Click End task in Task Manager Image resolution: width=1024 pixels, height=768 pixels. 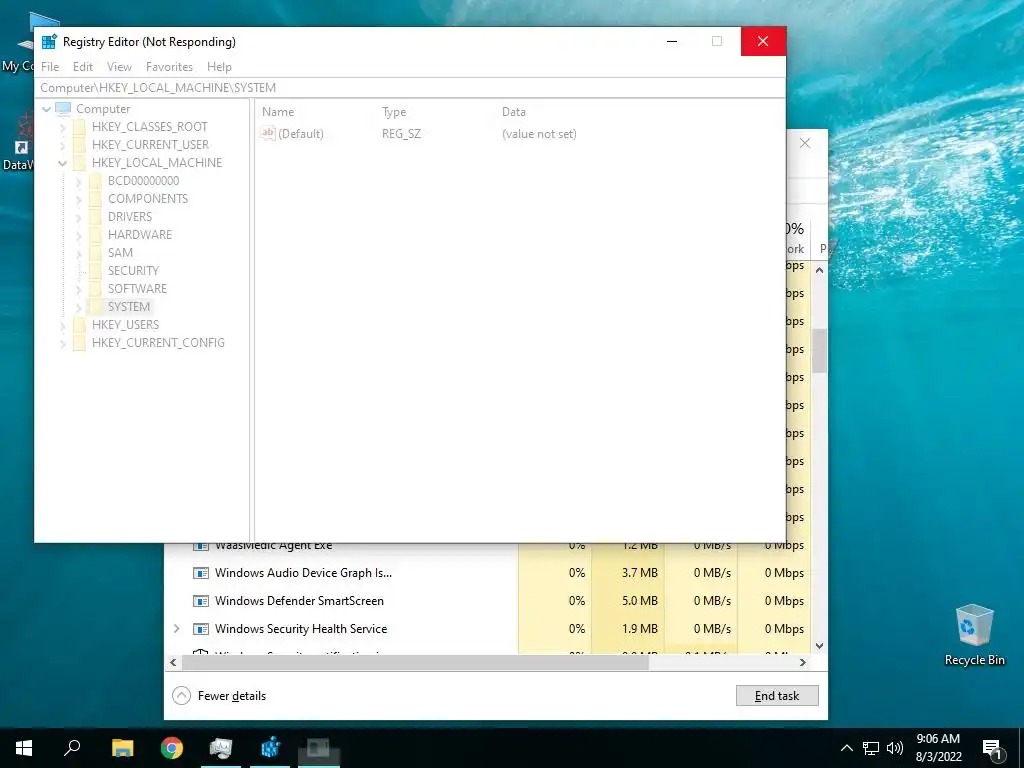point(776,696)
